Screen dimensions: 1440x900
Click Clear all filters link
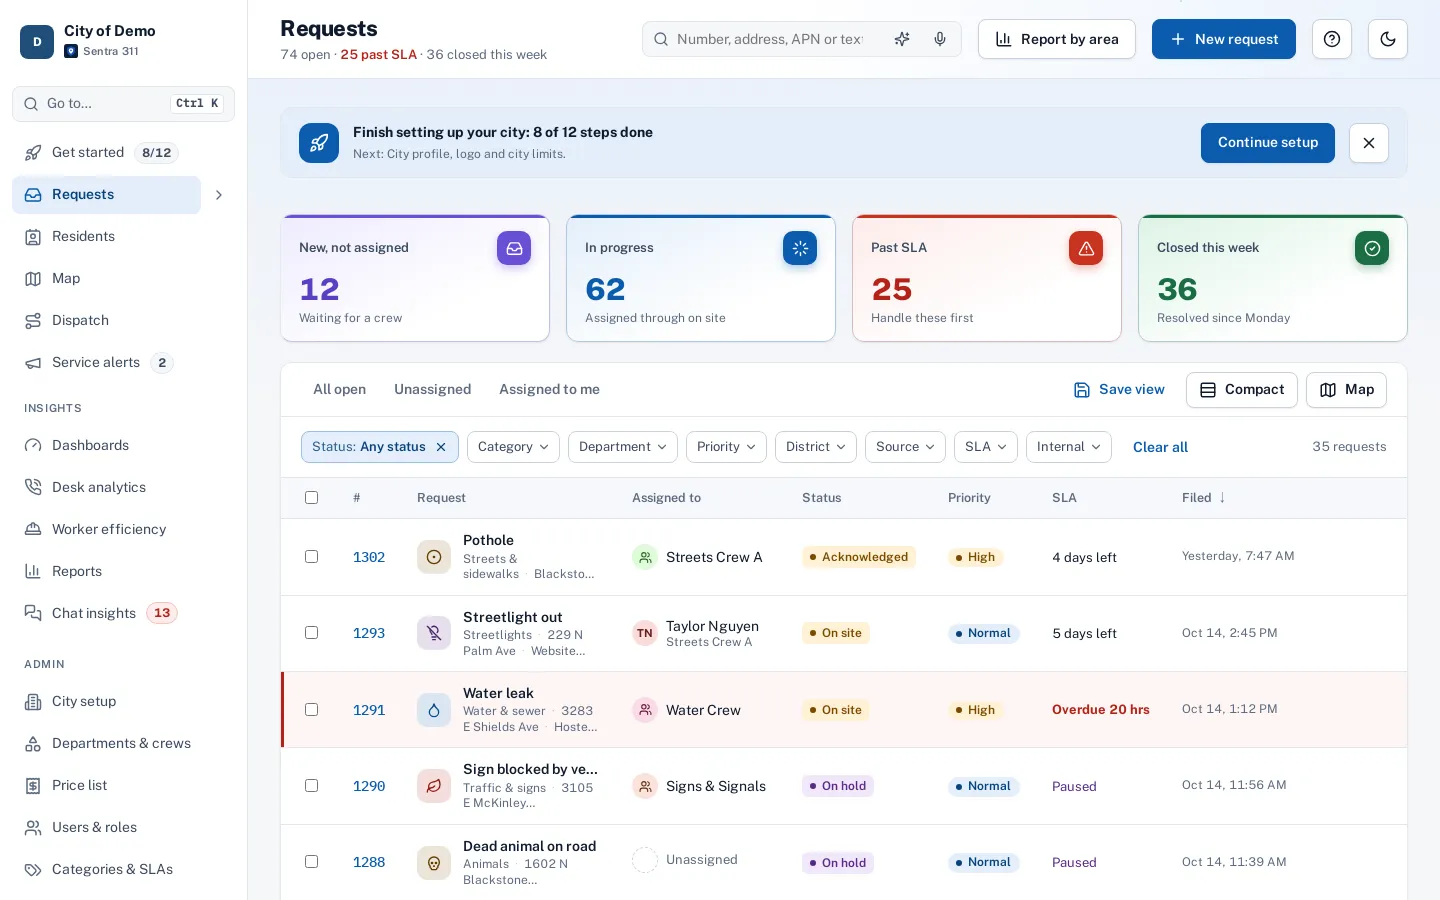tap(1160, 447)
